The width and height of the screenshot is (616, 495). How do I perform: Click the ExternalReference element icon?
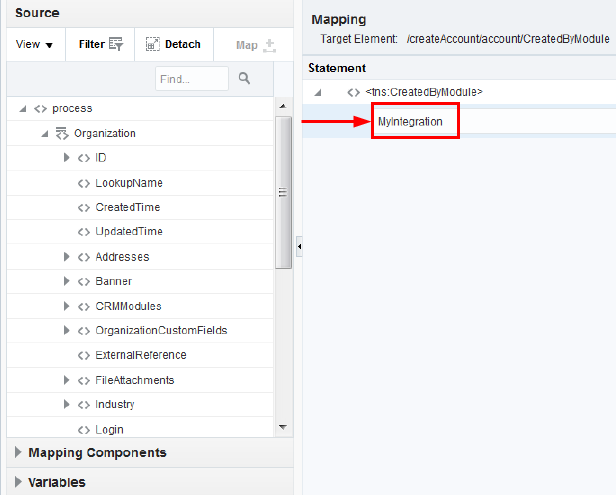click(x=84, y=356)
